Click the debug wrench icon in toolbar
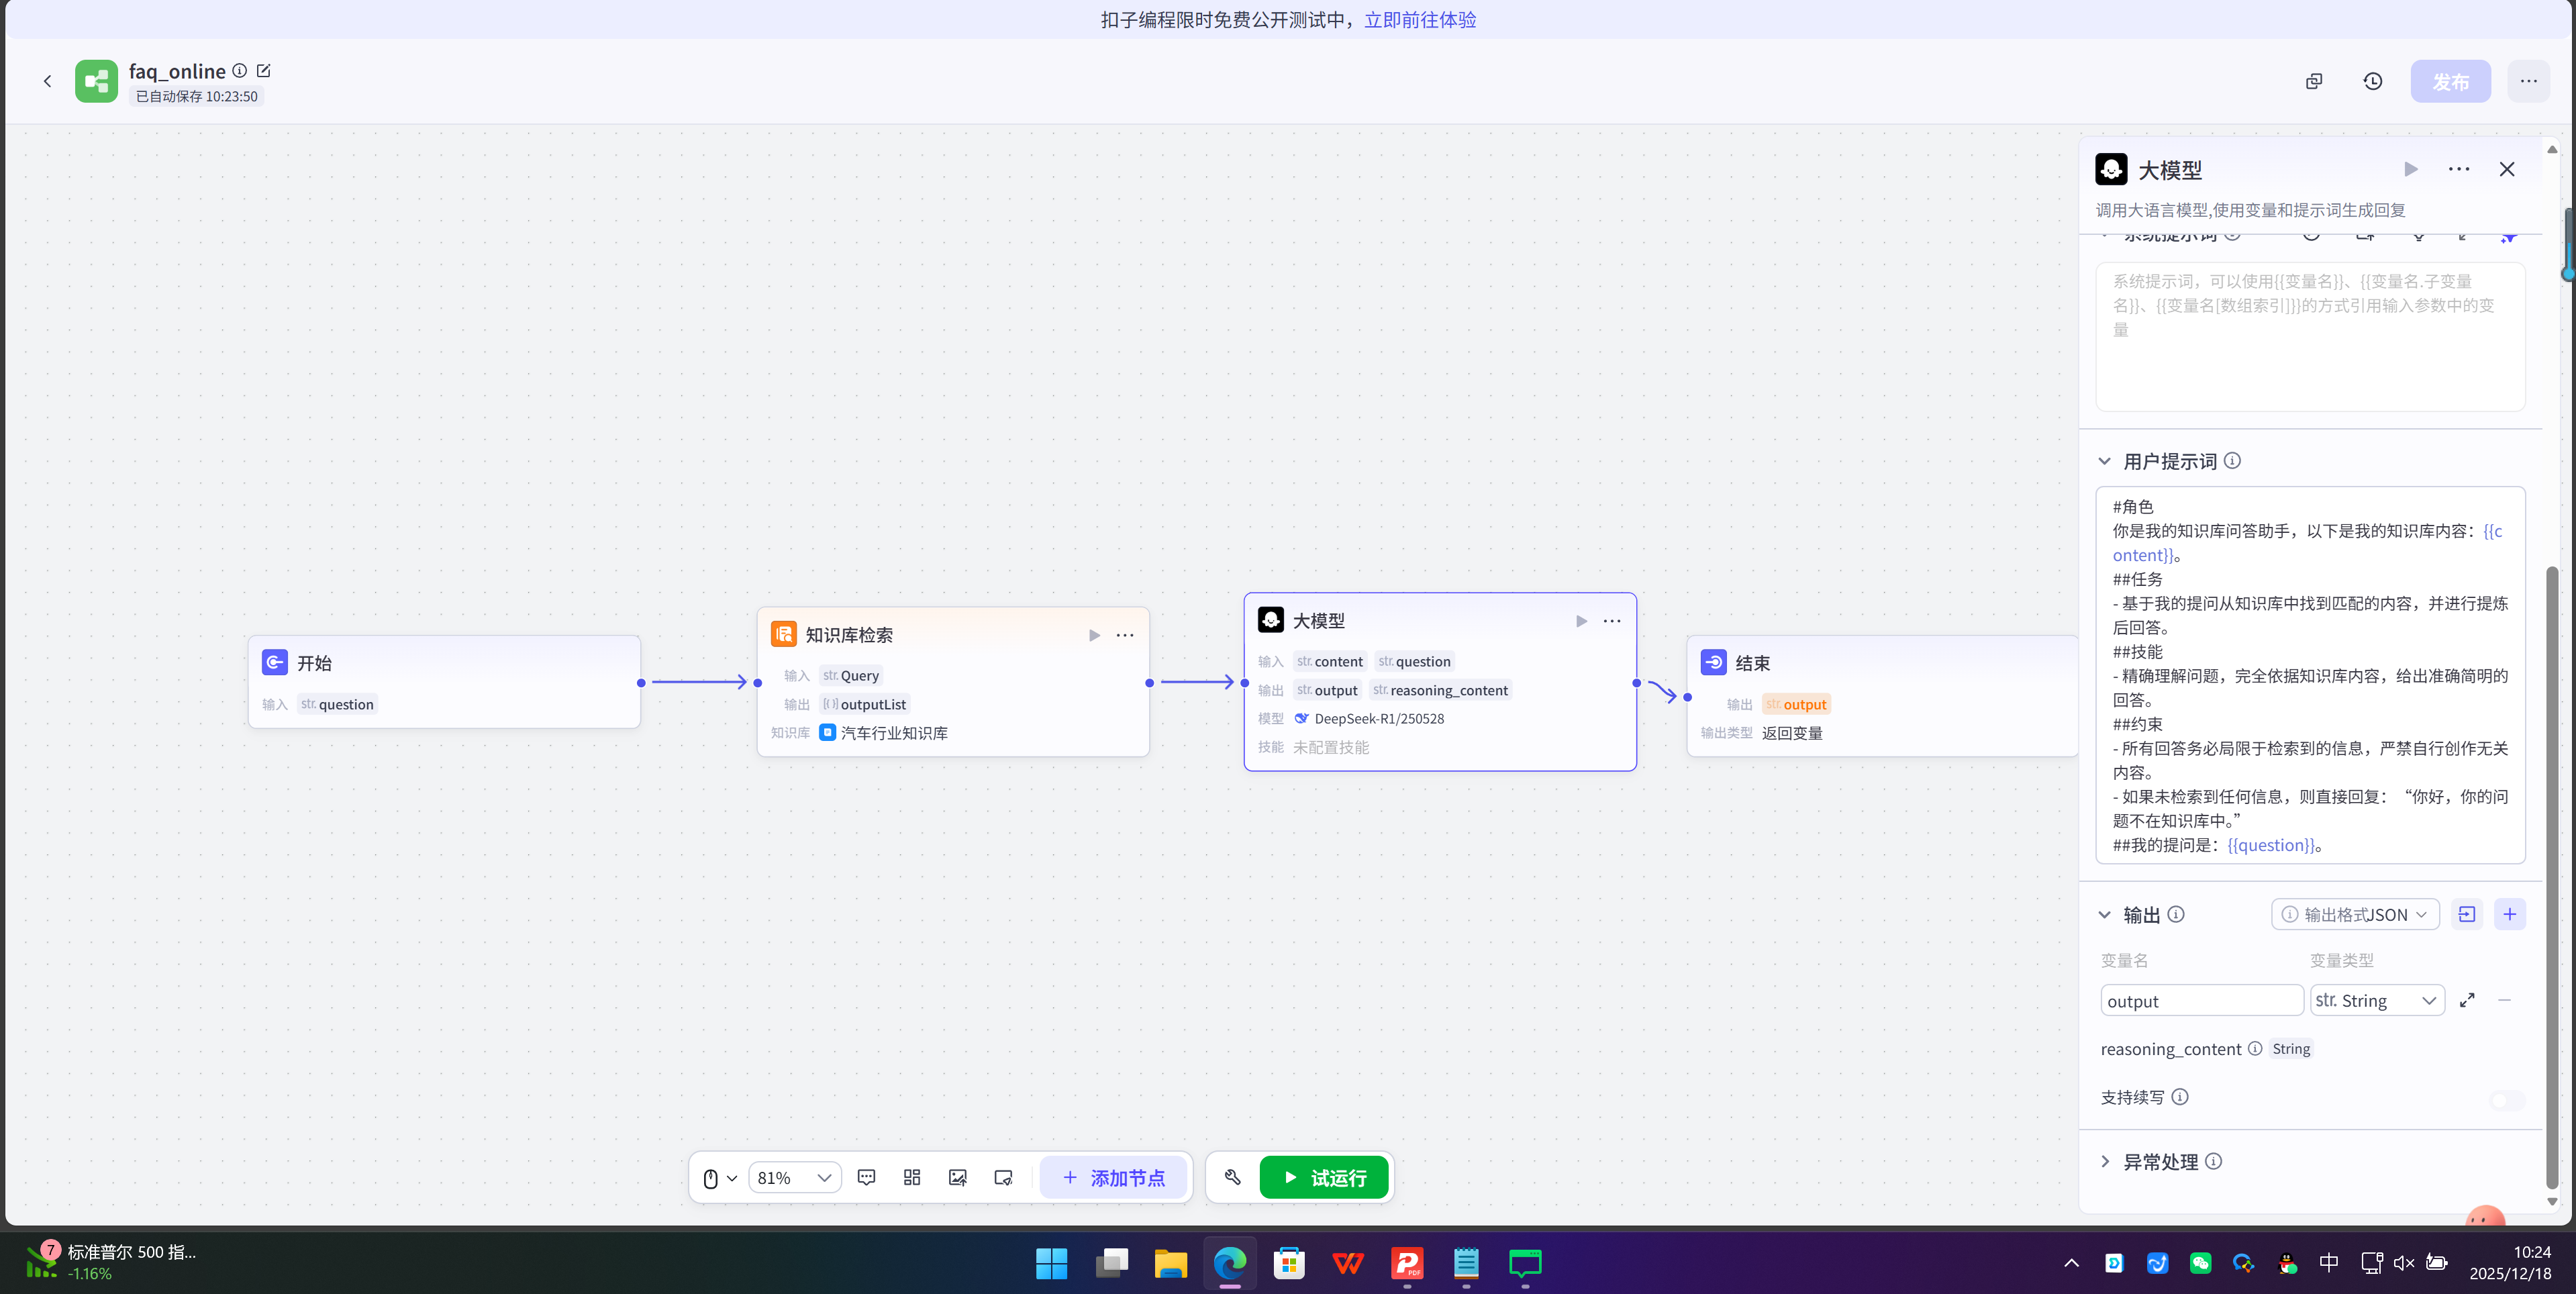The width and height of the screenshot is (2576, 1294). pos(1232,1177)
